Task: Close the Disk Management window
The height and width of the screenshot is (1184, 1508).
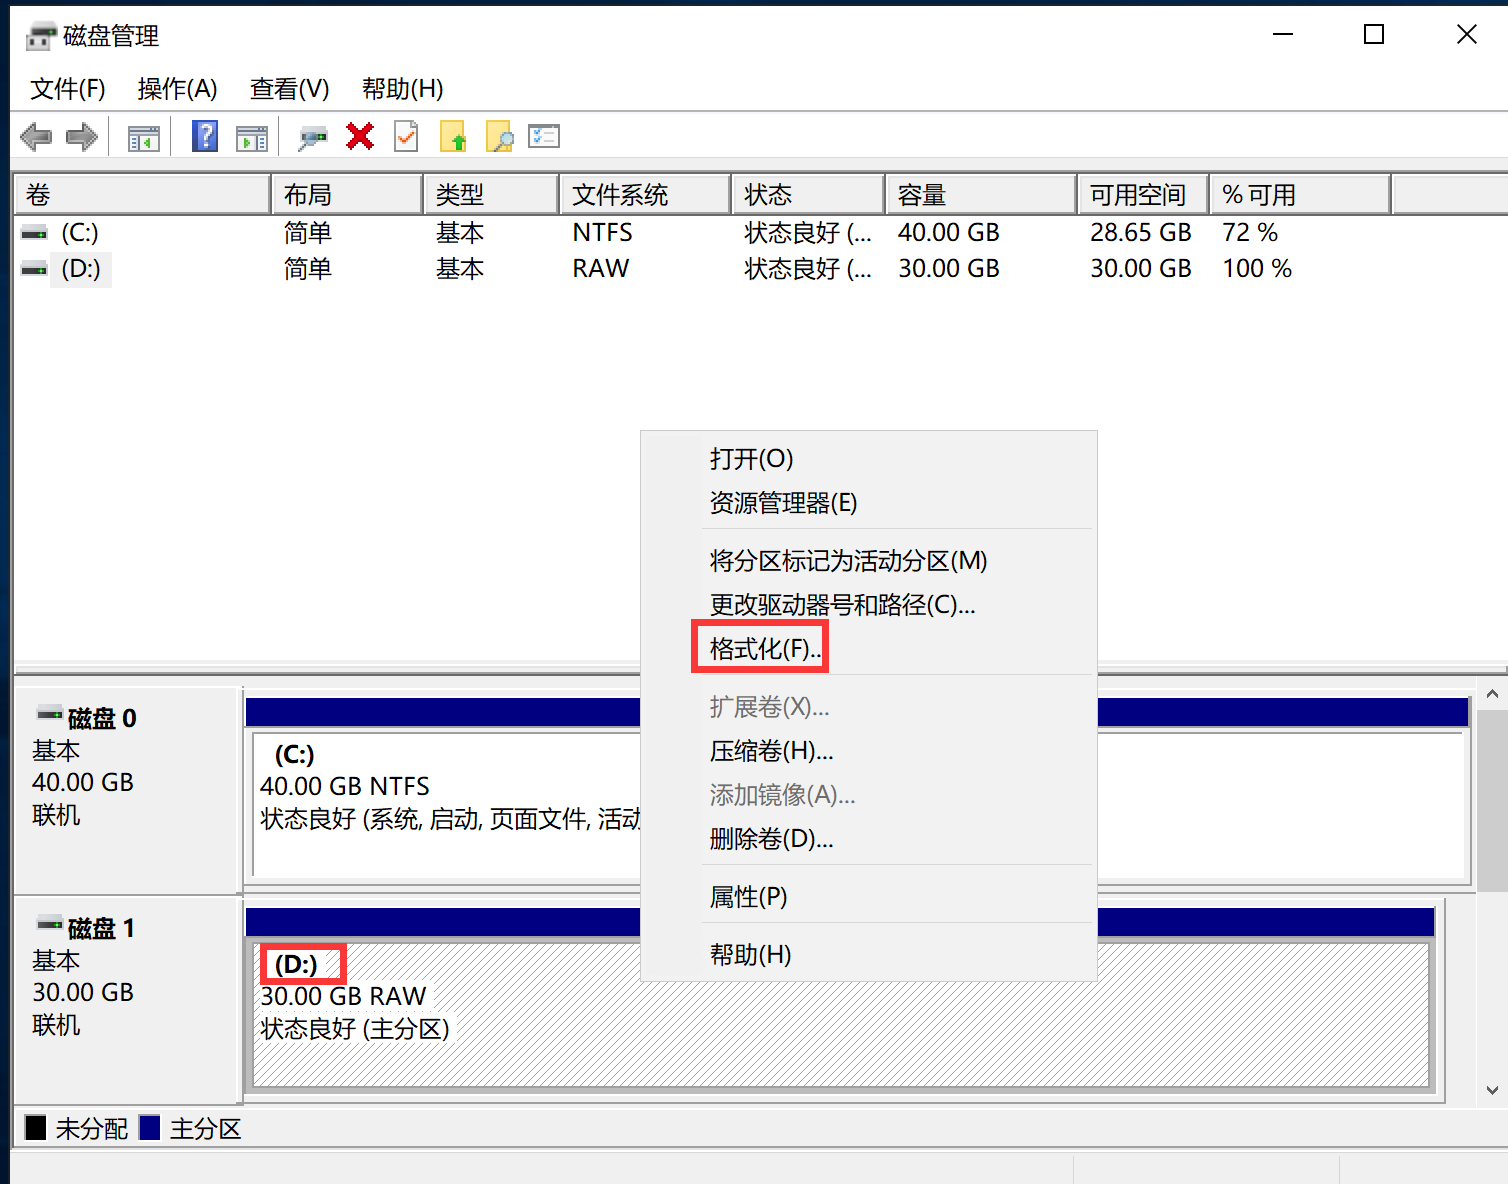Action: (1466, 35)
